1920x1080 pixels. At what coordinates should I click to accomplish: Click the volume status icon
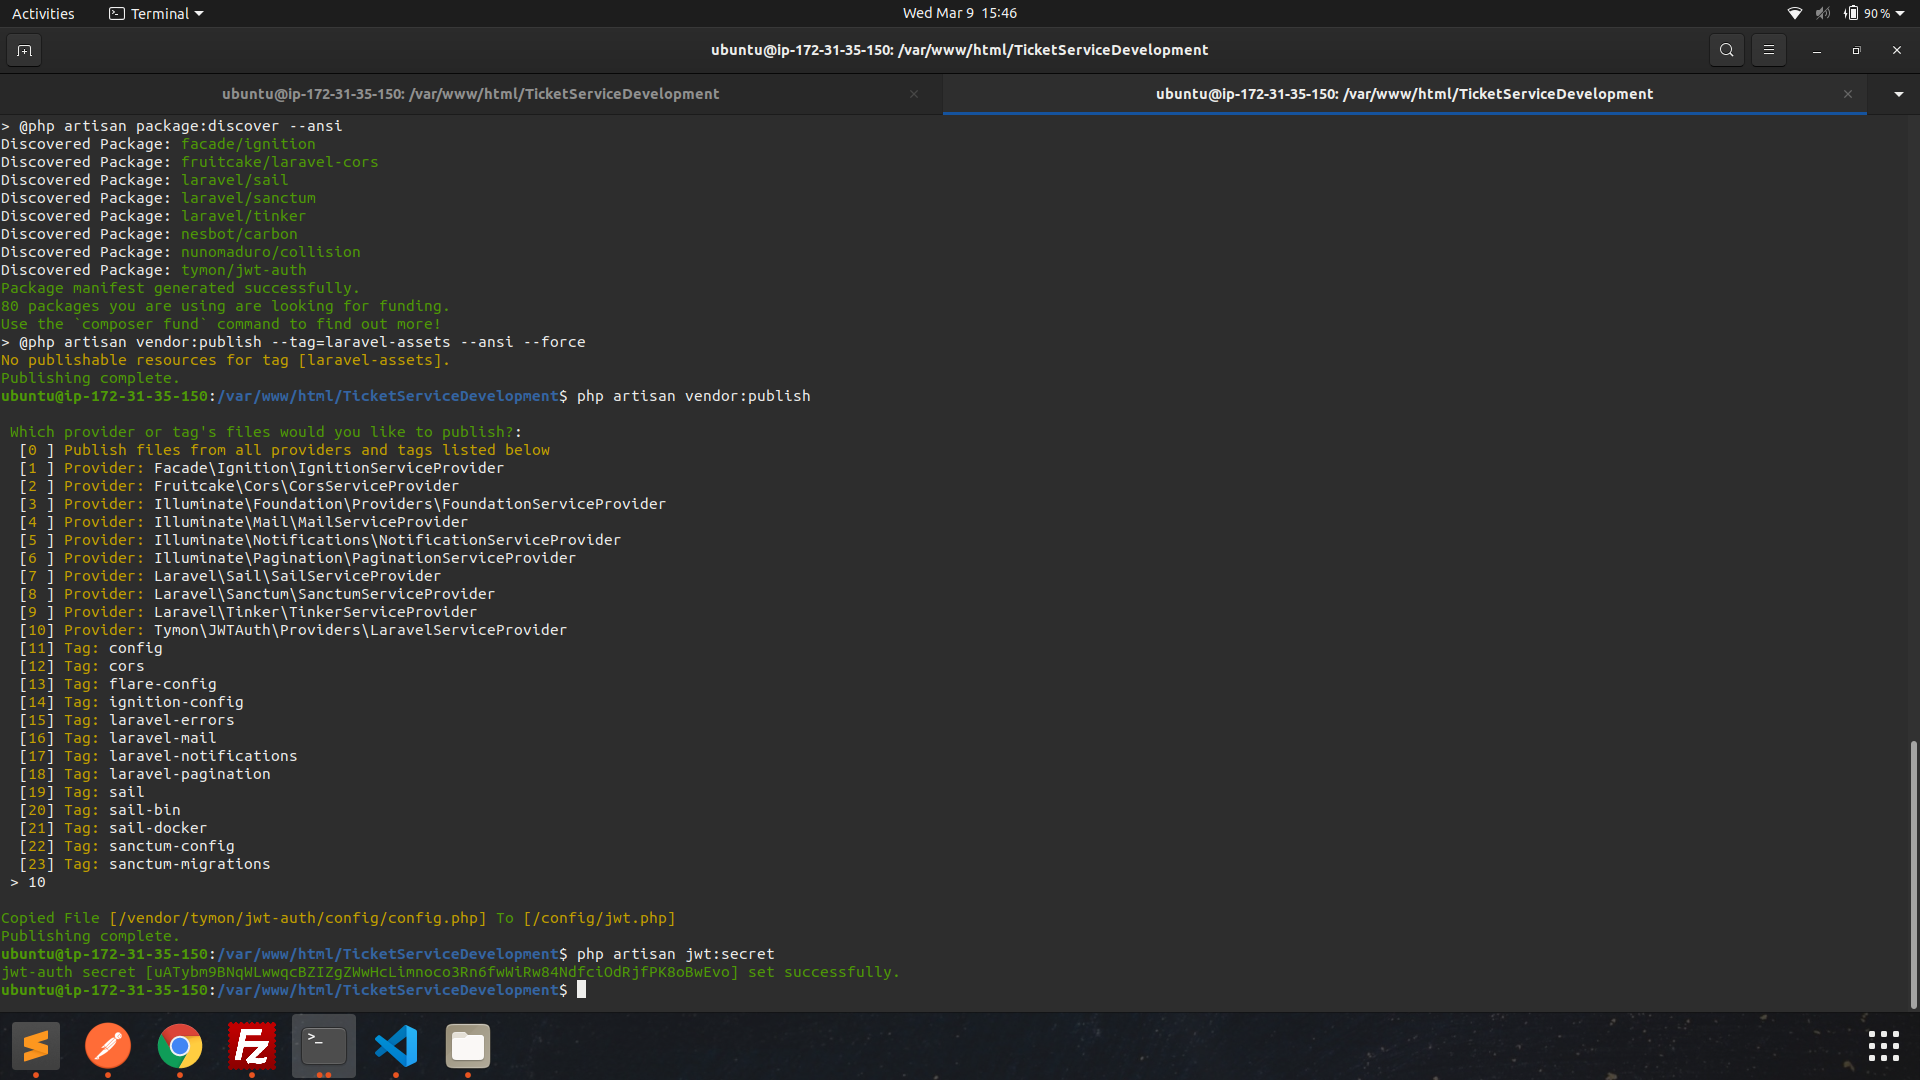click(x=1822, y=13)
